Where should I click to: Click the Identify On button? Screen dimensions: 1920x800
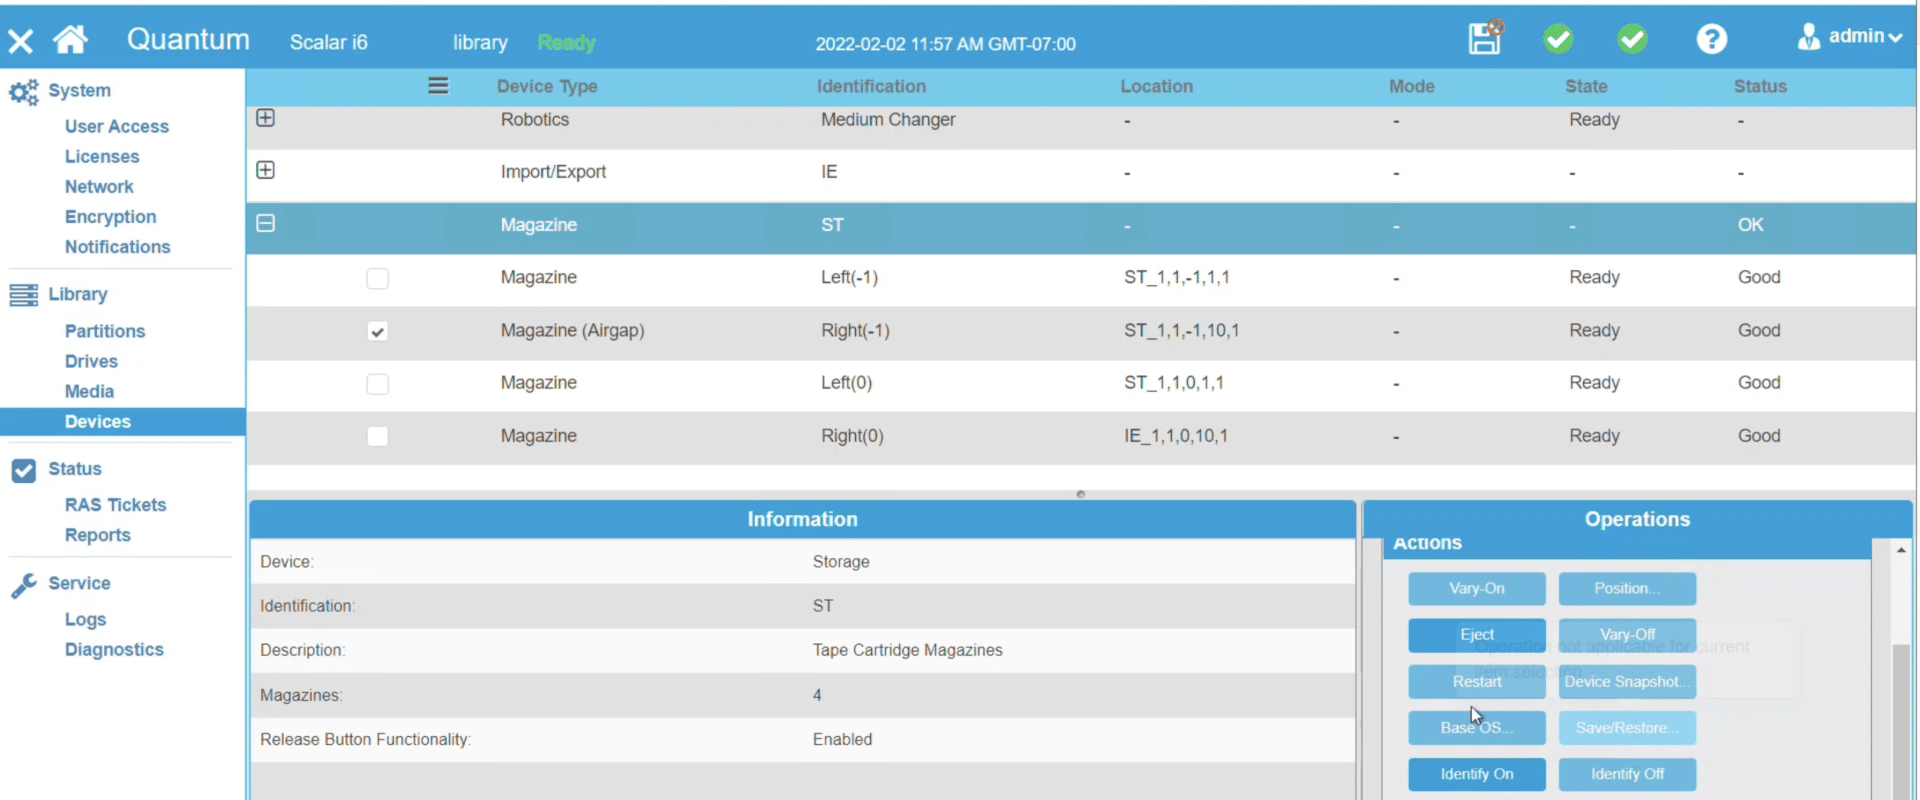1477,774
